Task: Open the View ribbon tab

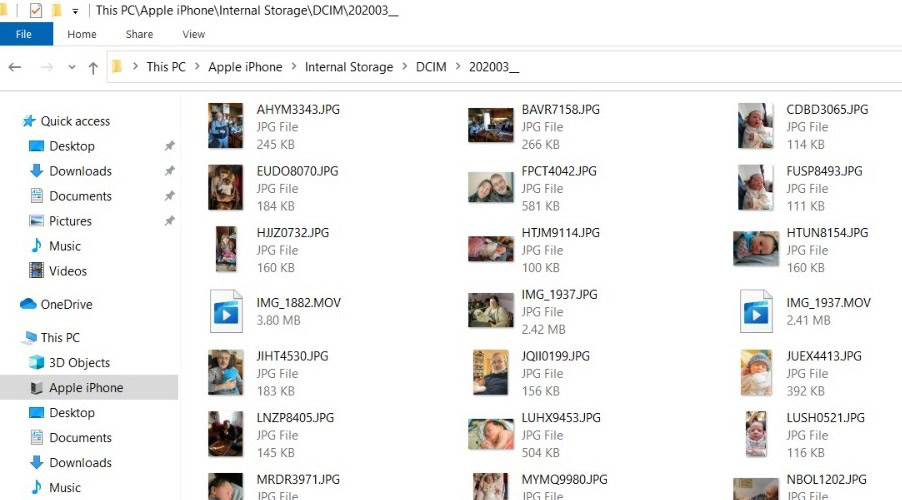Action: (x=193, y=34)
